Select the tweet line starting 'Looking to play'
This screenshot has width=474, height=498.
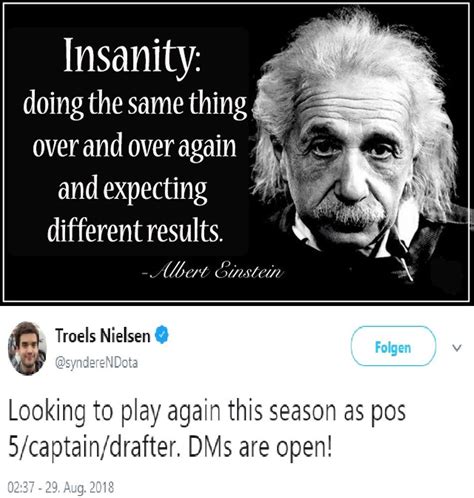coord(207,411)
